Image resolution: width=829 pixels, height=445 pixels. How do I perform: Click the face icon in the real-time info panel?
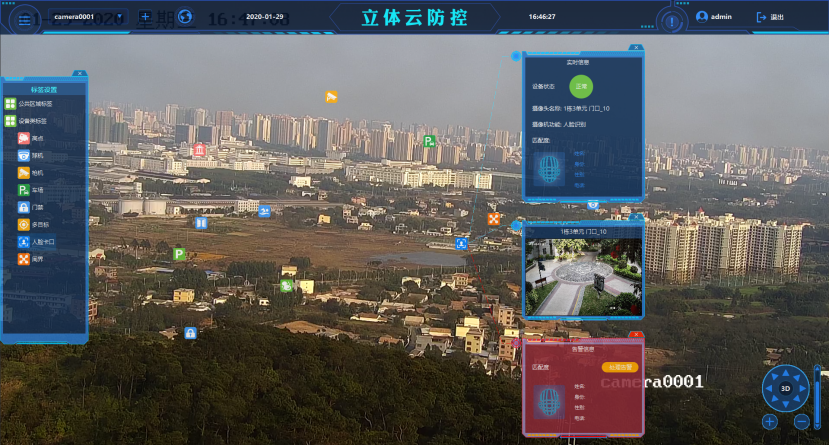coord(549,169)
